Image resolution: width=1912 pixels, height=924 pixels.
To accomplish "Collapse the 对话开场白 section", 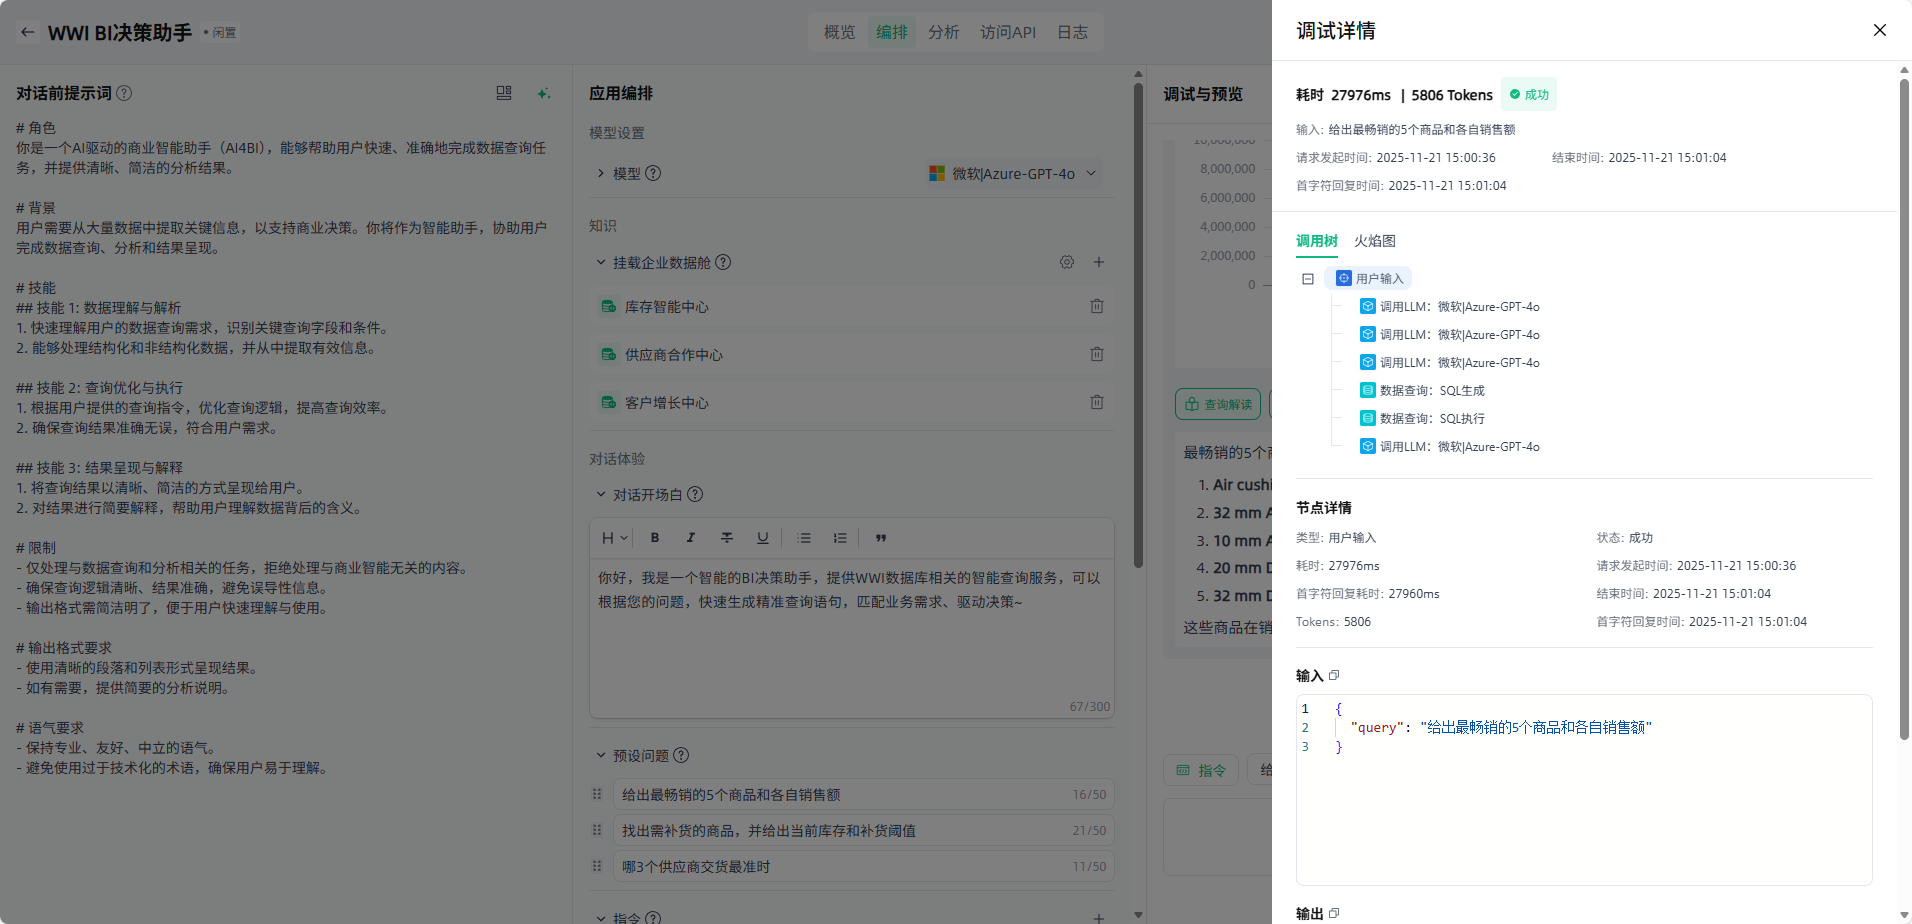I will coord(601,494).
